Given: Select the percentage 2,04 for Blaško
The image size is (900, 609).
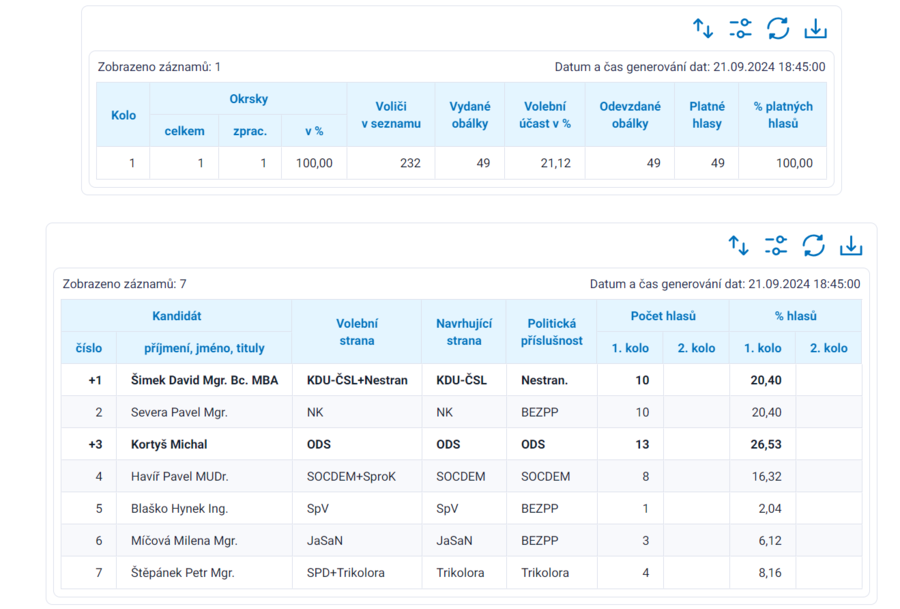Looking at the screenshot, I should [x=770, y=509].
